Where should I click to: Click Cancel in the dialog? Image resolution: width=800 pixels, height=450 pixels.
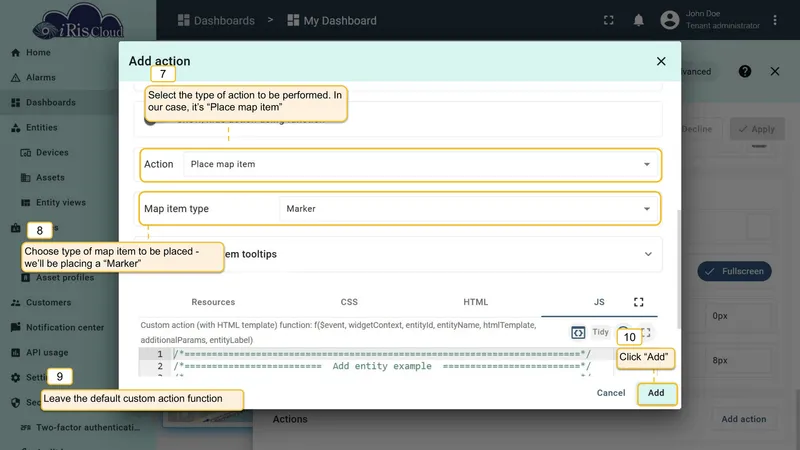coord(611,393)
